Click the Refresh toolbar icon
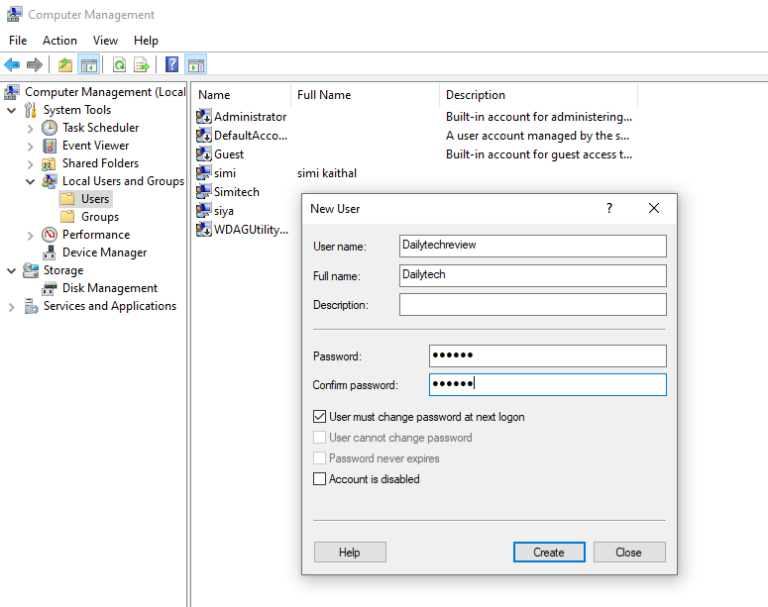Image resolution: width=768 pixels, height=607 pixels. click(120, 65)
